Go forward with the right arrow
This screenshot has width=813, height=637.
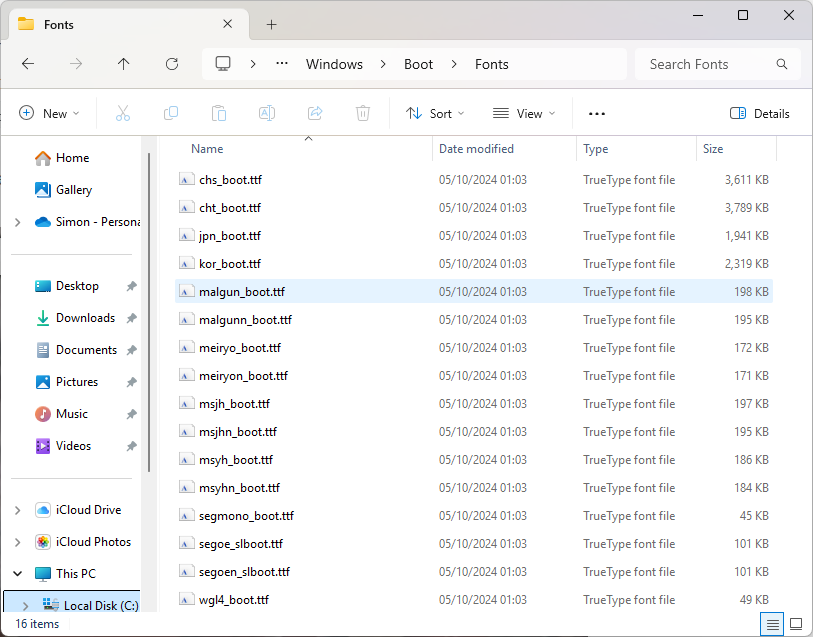(76, 64)
